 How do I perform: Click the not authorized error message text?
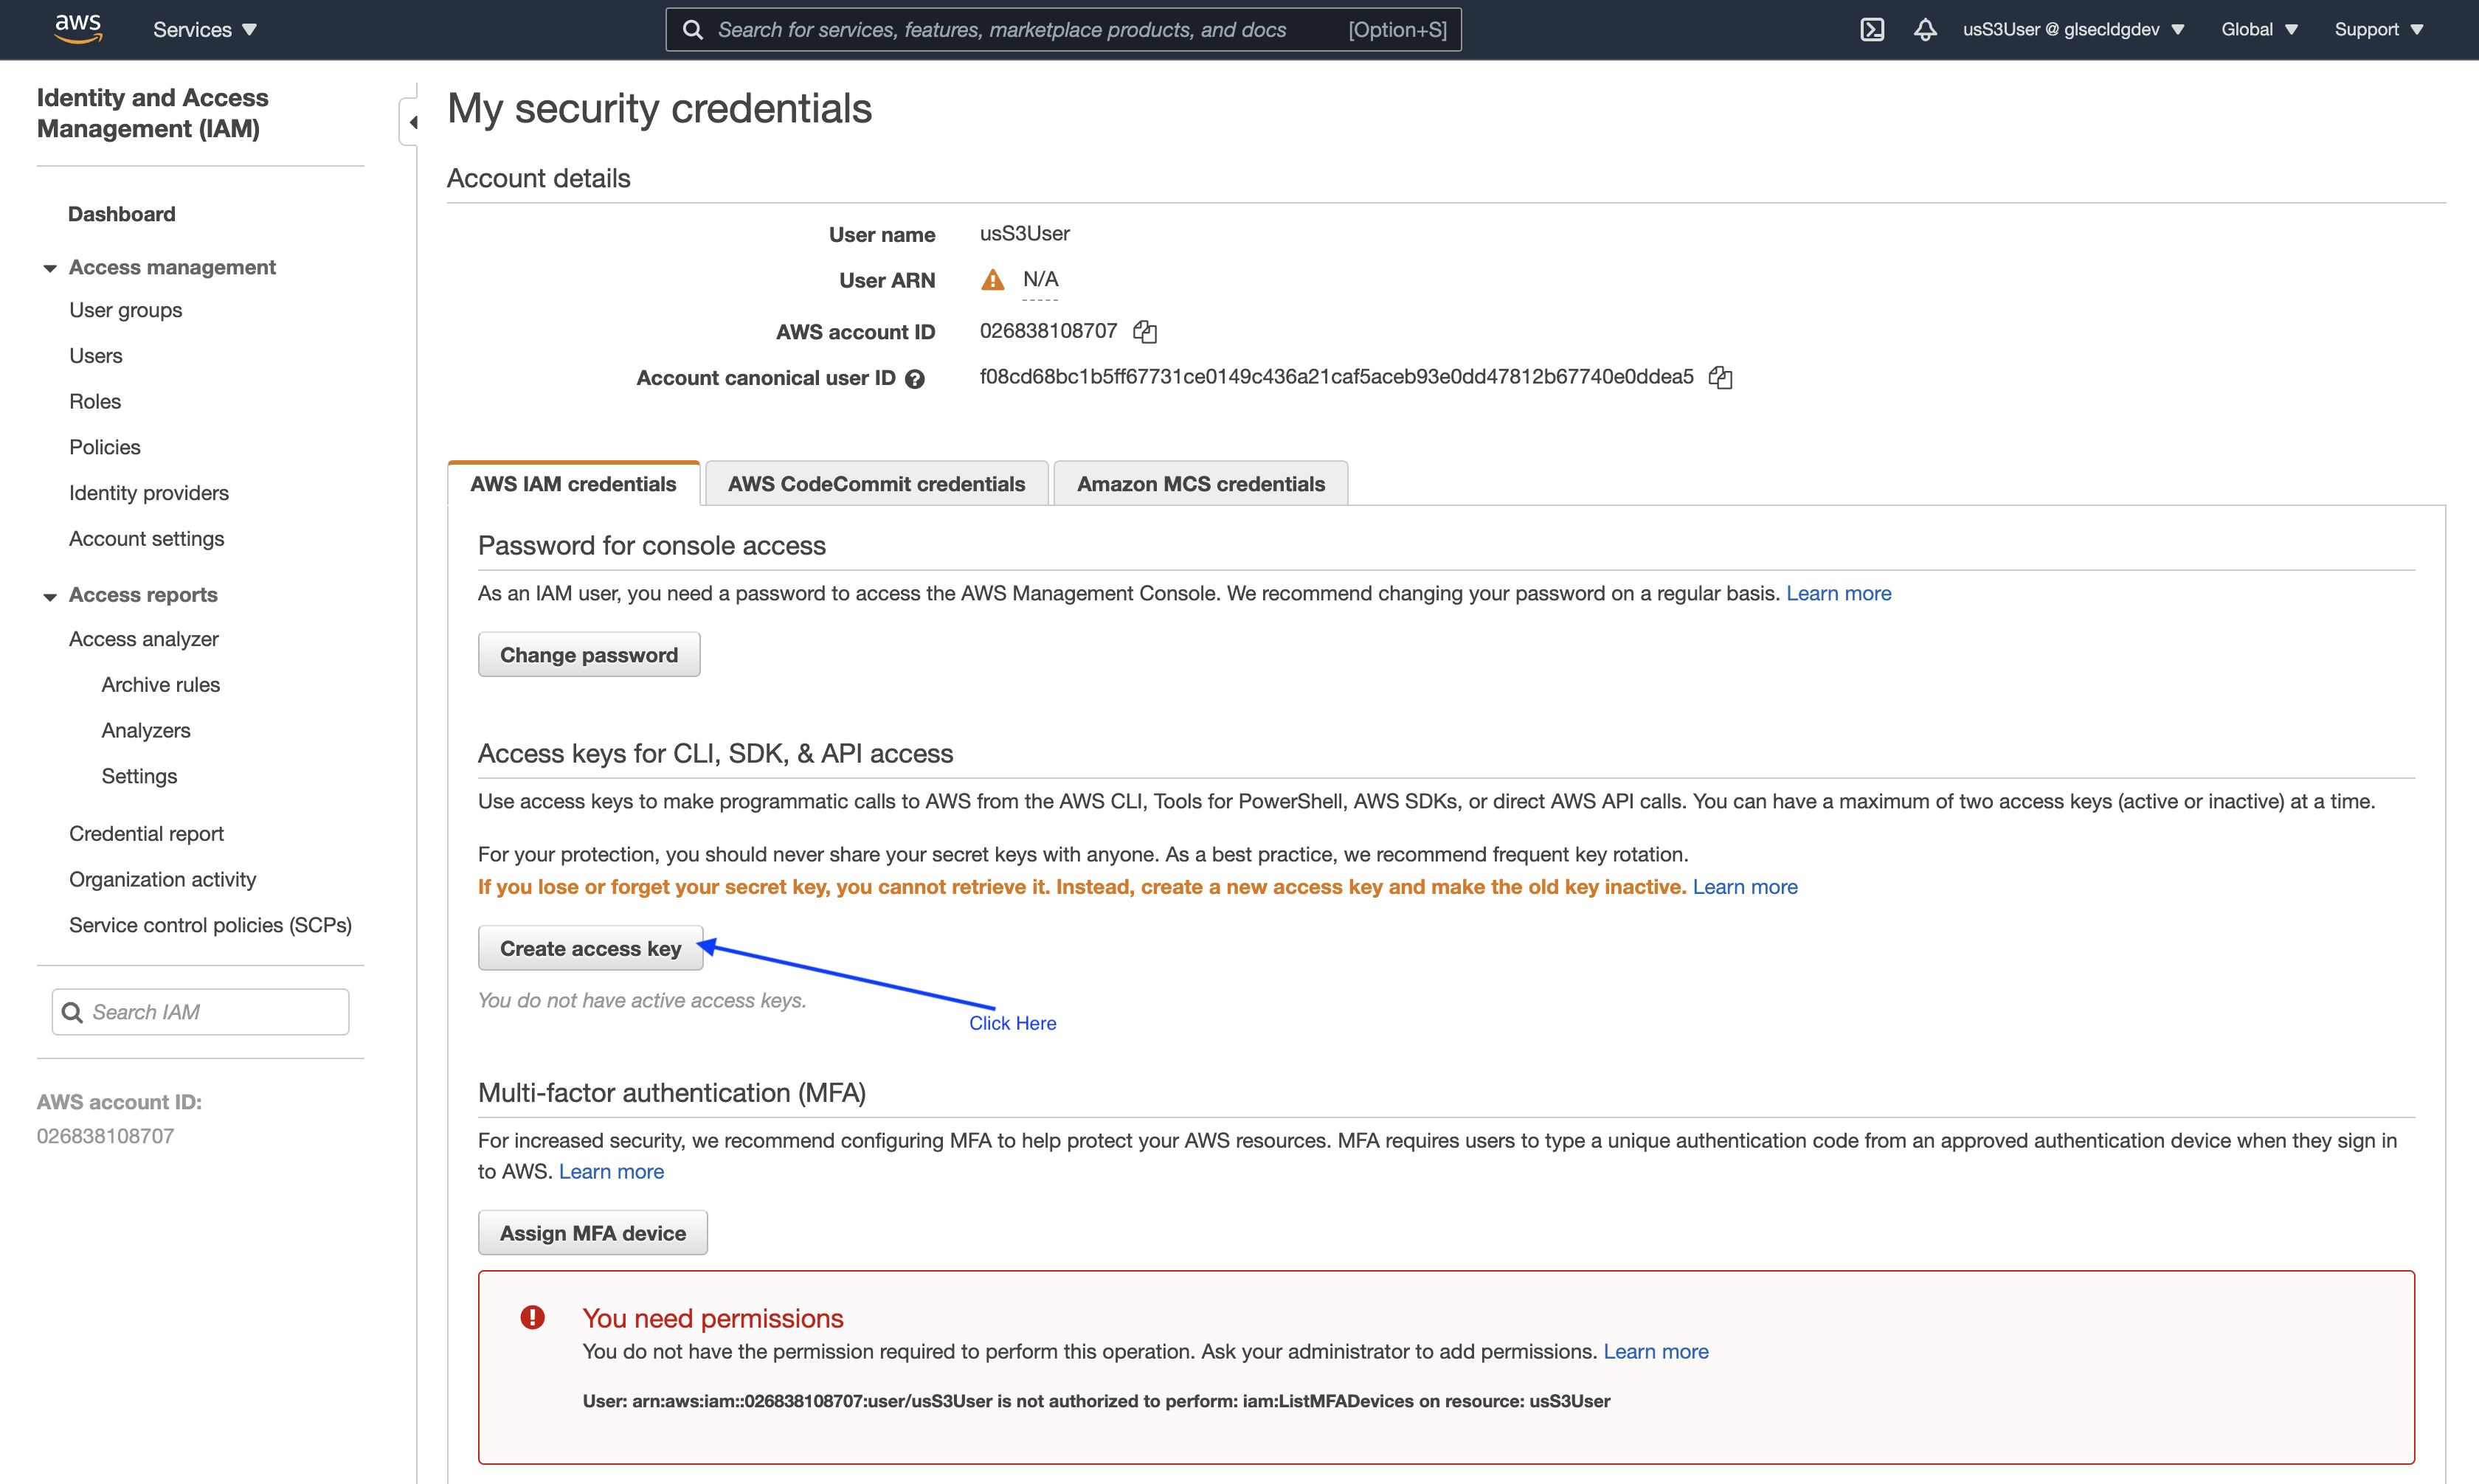pos(1096,1401)
